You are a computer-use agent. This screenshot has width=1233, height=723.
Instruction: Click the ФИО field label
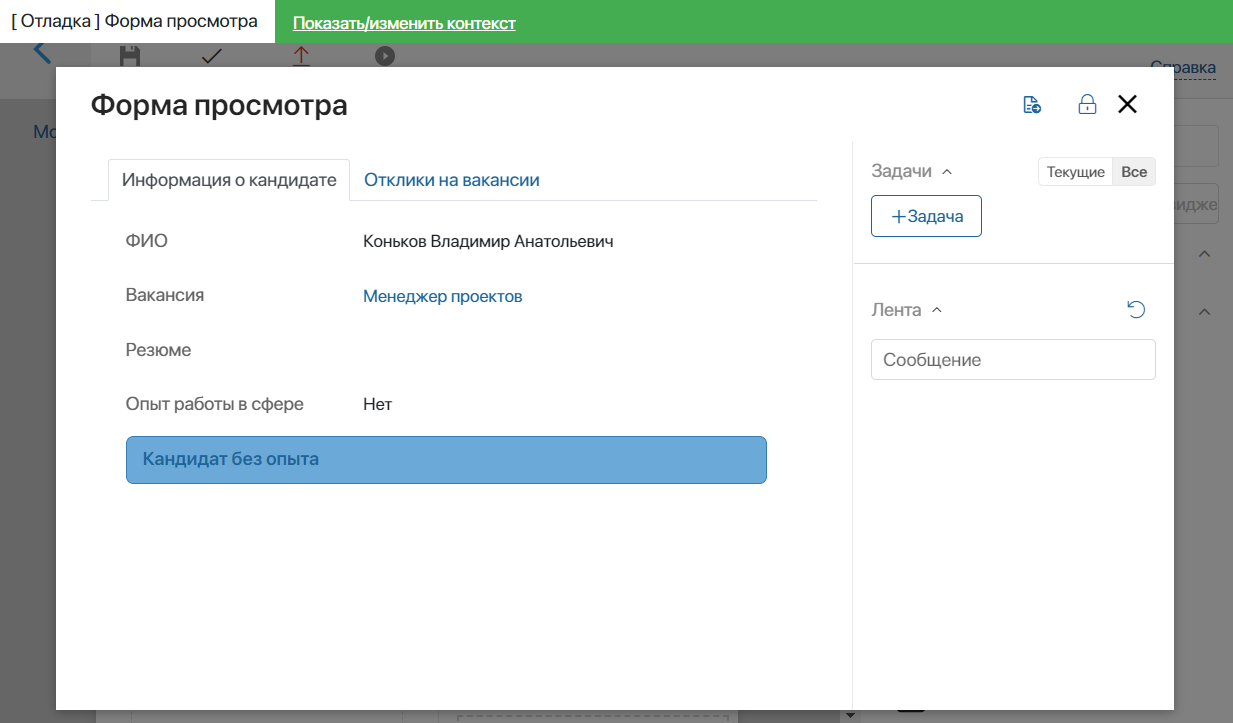tap(146, 240)
